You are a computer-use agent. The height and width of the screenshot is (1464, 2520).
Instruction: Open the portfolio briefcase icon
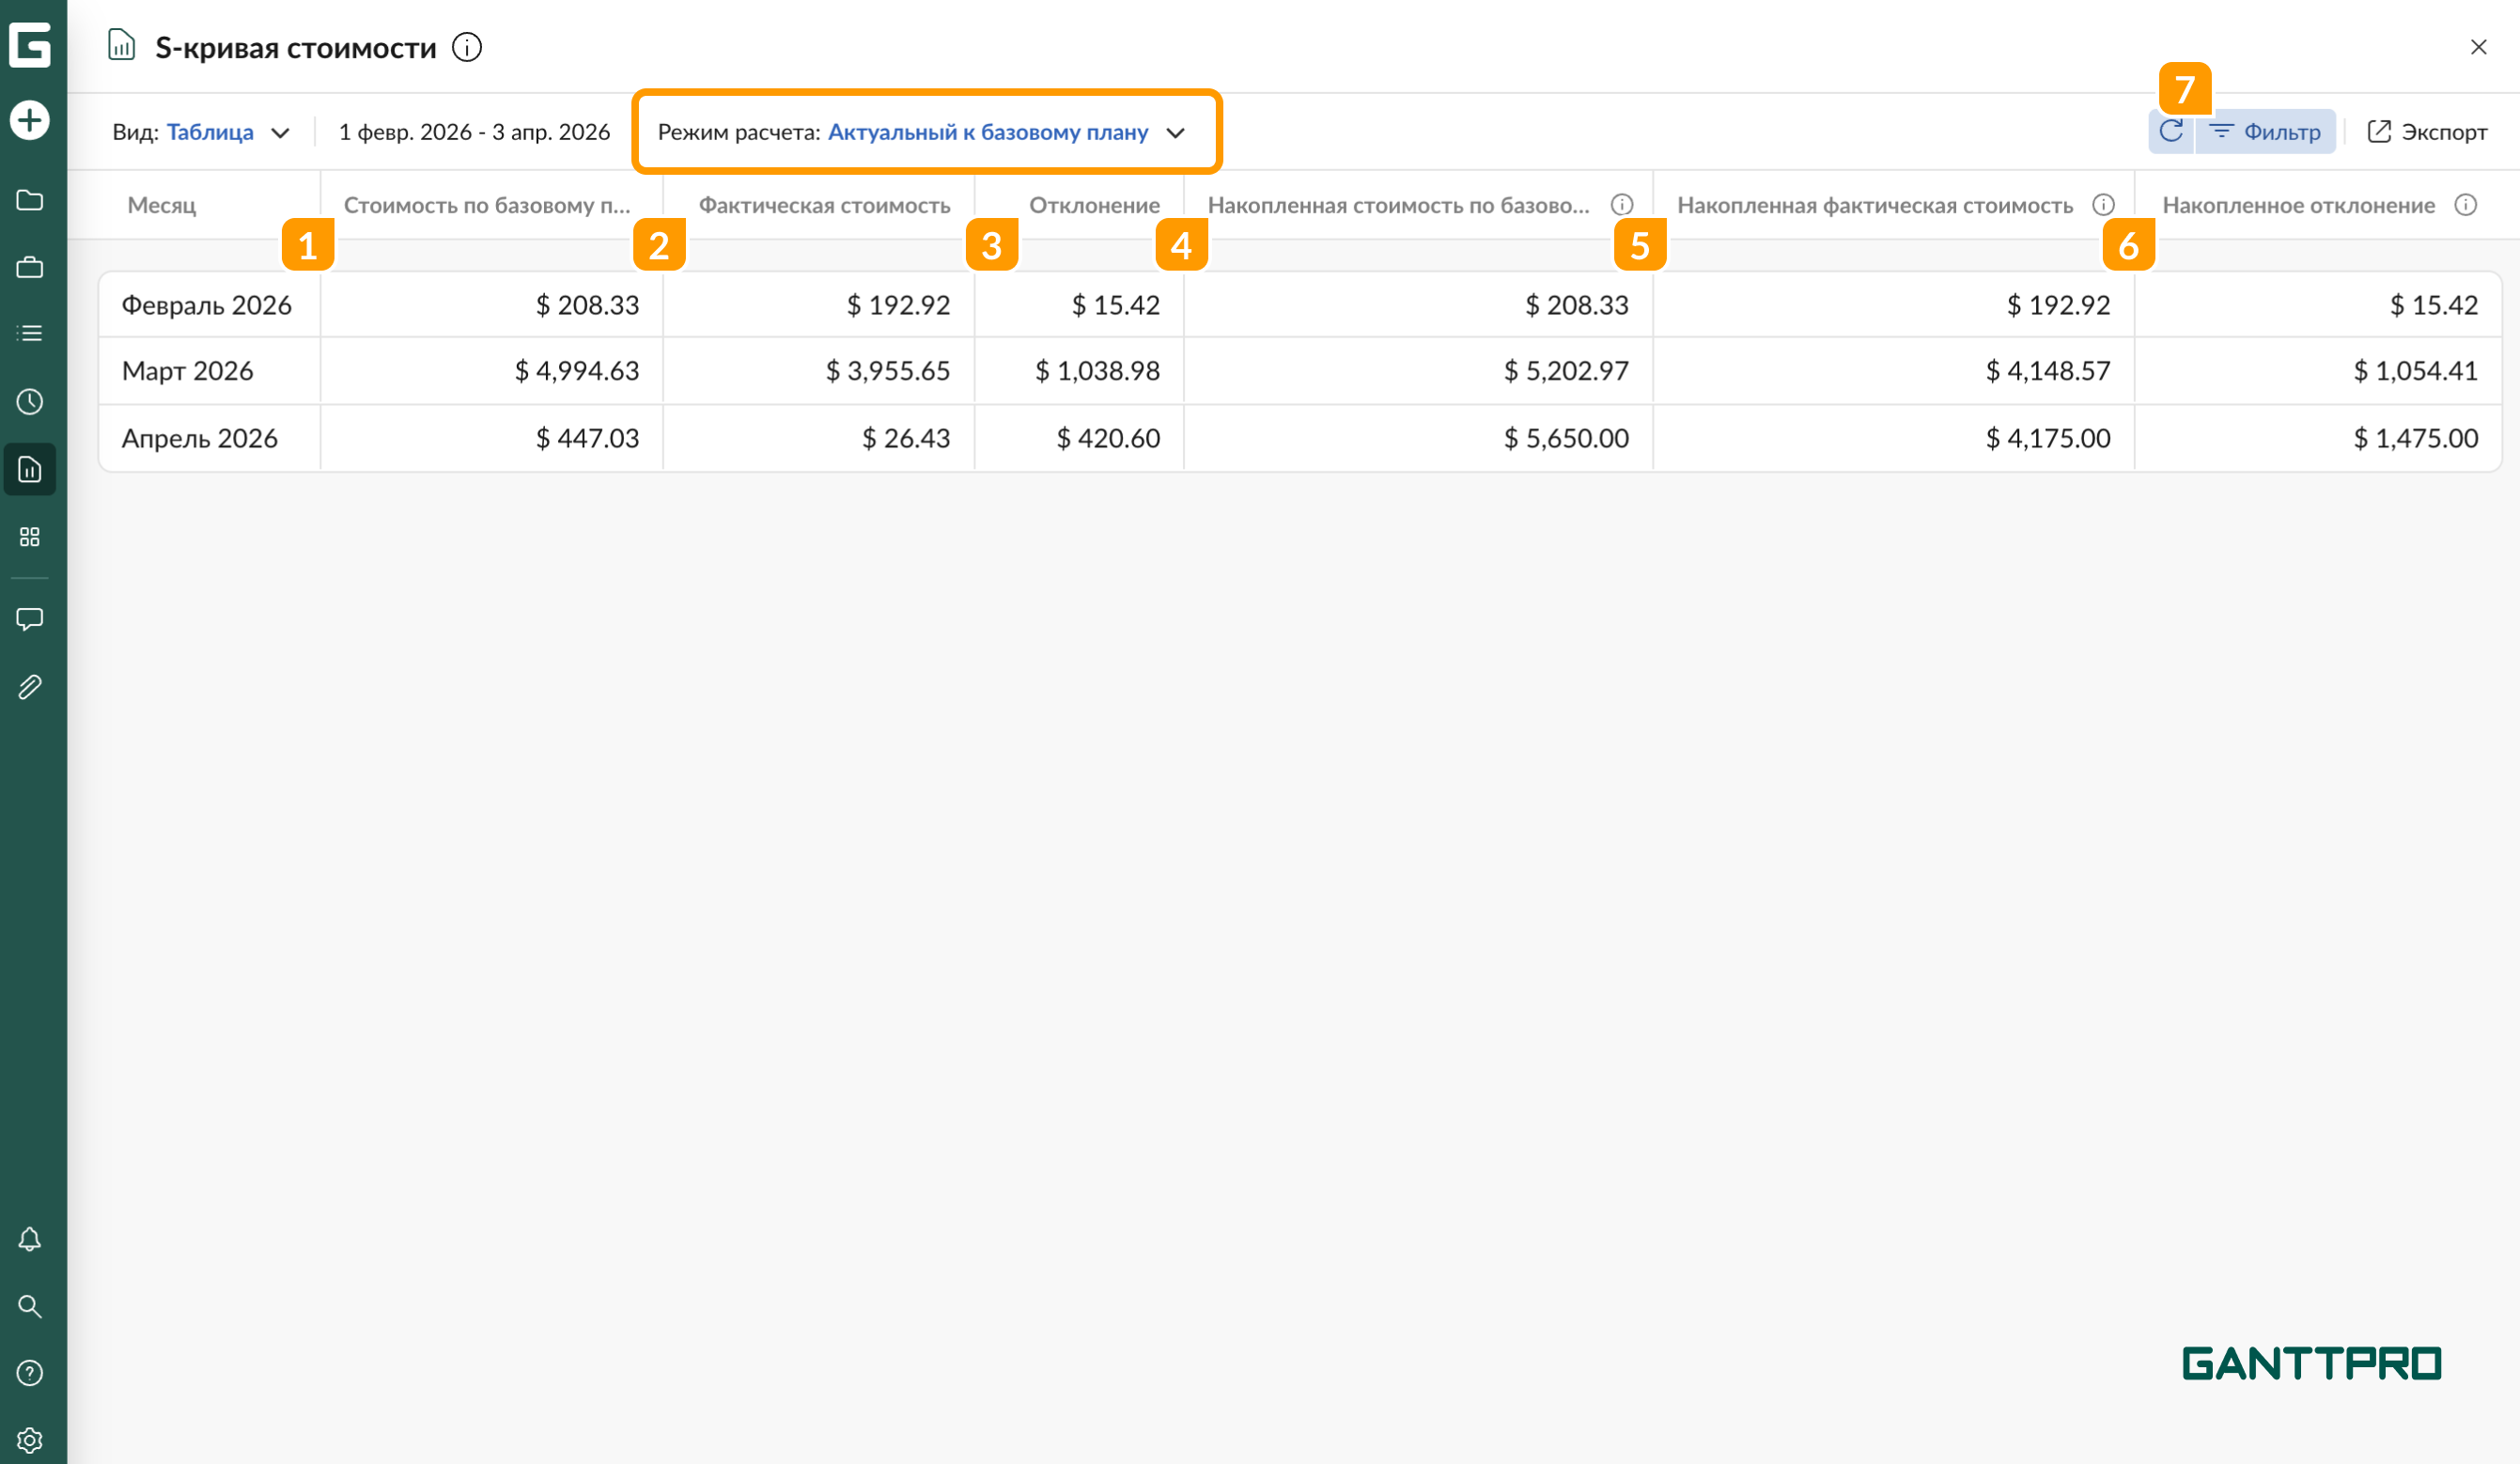pos(30,267)
